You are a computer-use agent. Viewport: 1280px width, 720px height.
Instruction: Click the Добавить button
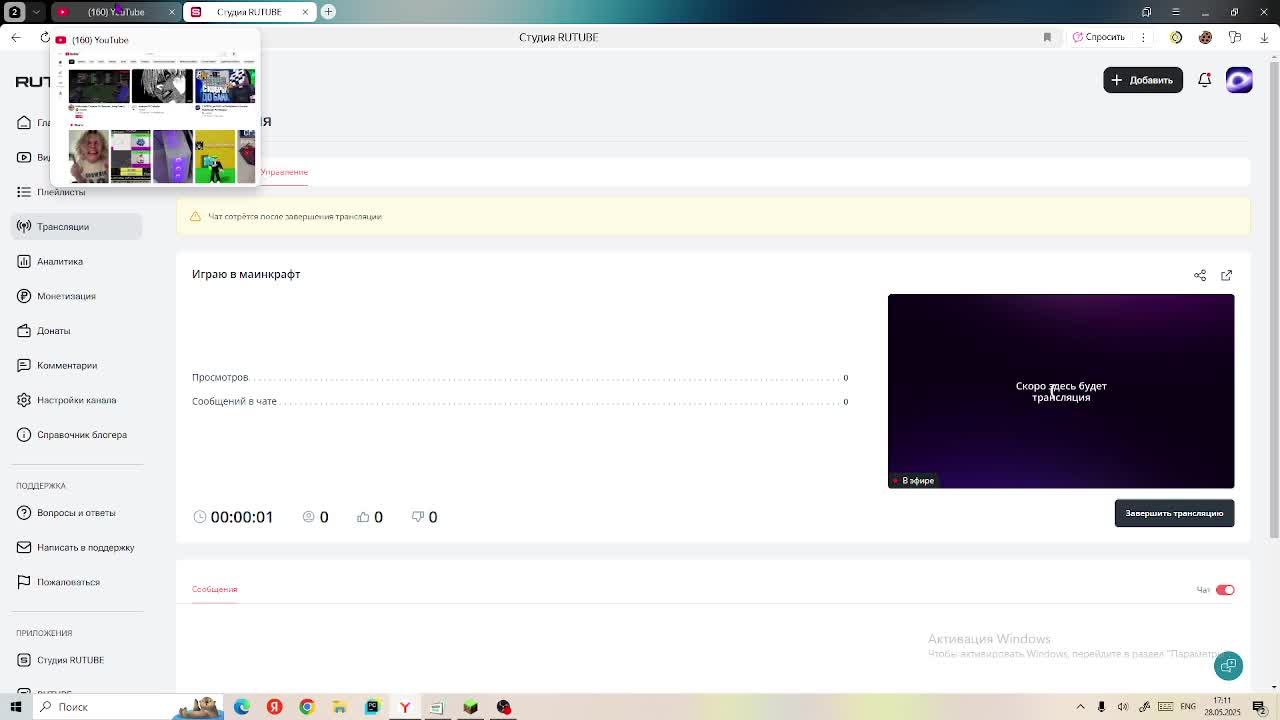[x=1143, y=80]
